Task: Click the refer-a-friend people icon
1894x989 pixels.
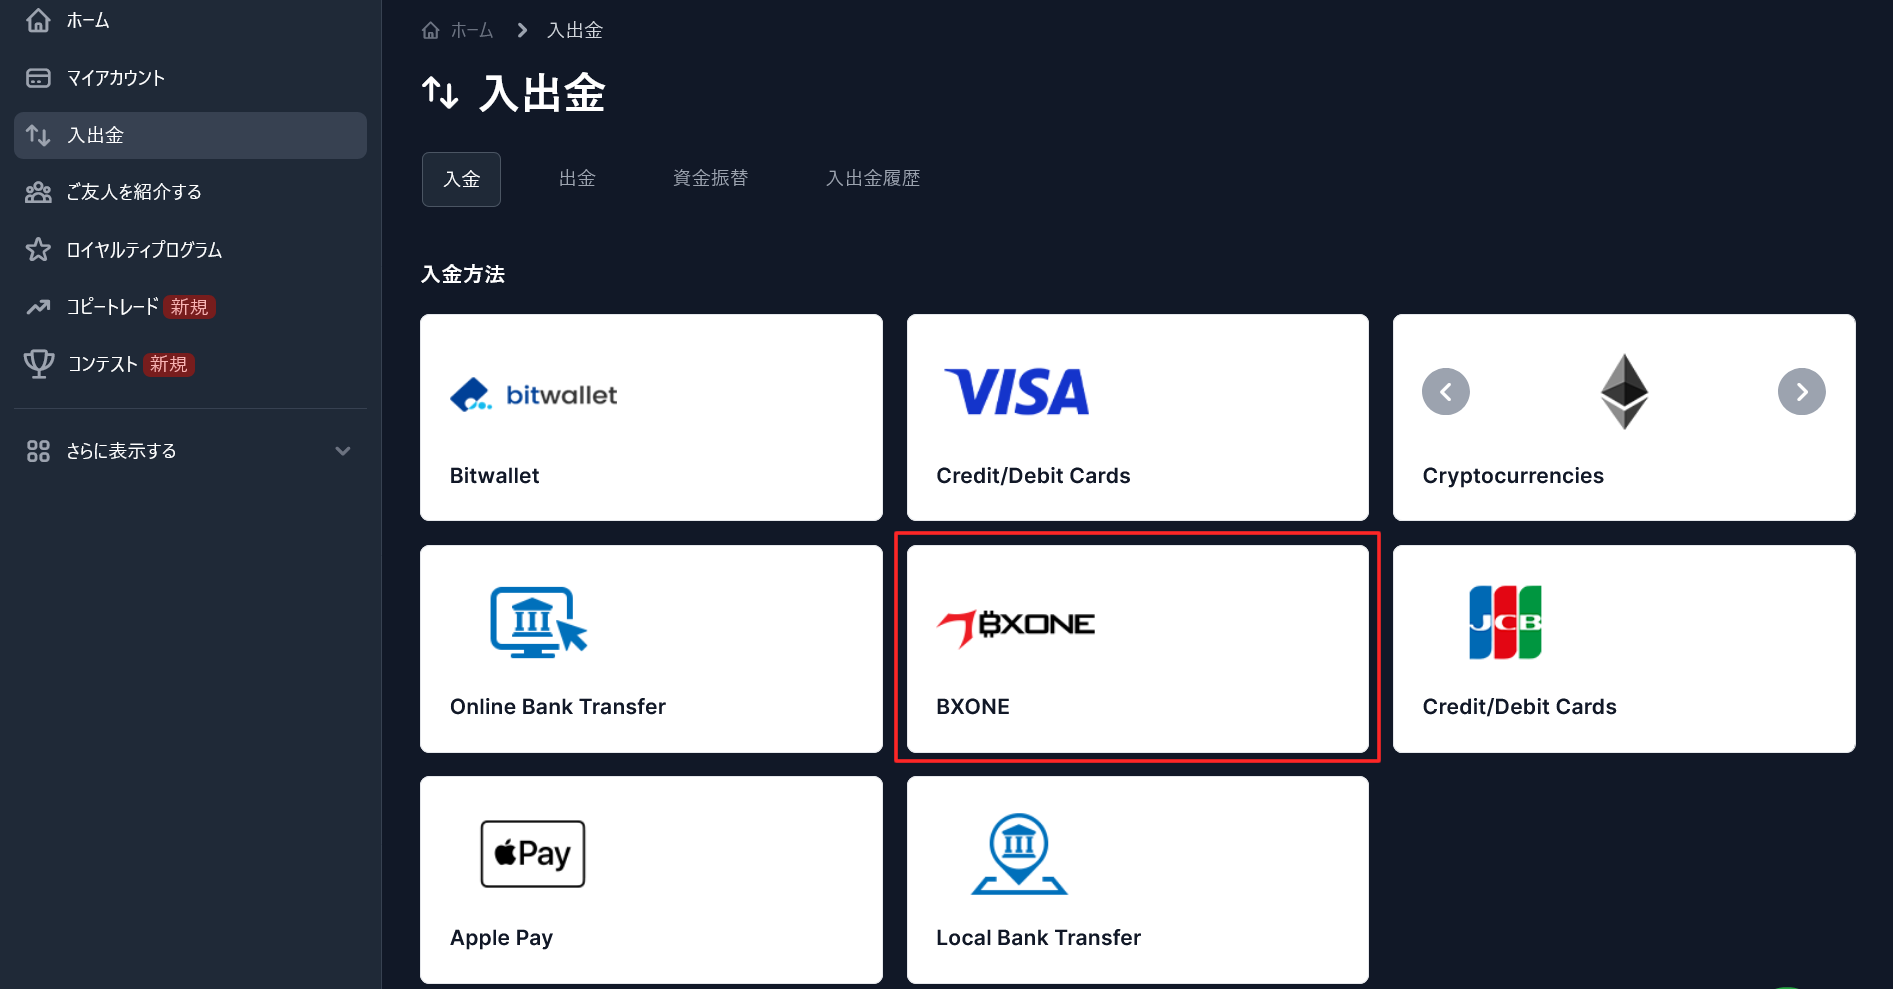Action: tap(38, 192)
